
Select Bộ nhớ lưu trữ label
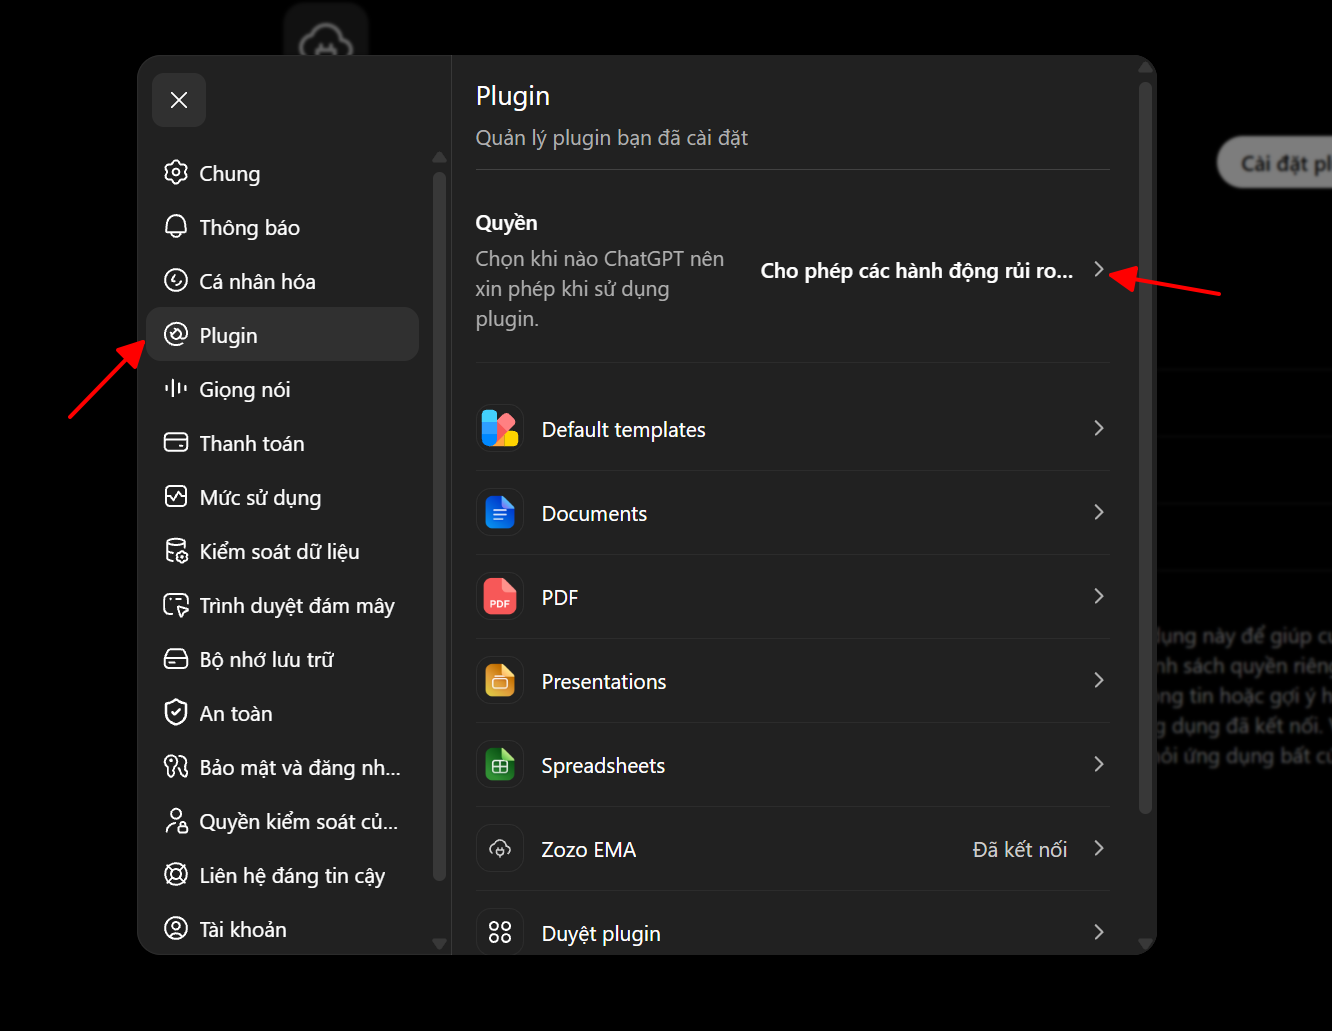(267, 660)
